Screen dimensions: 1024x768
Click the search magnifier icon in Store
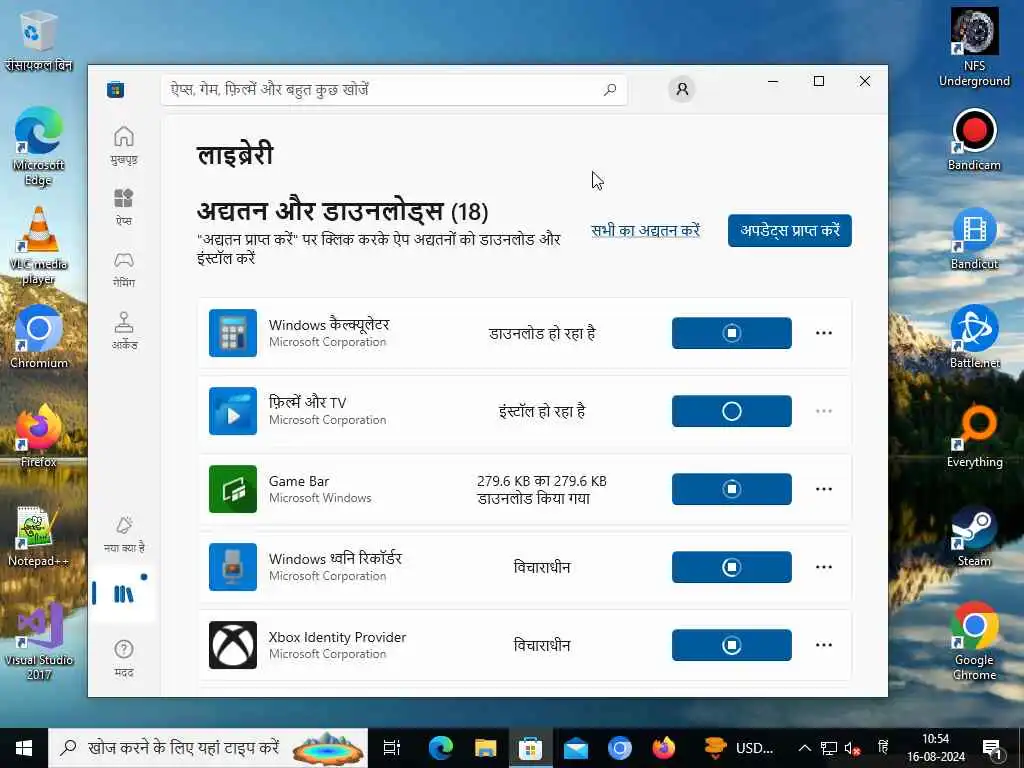610,89
